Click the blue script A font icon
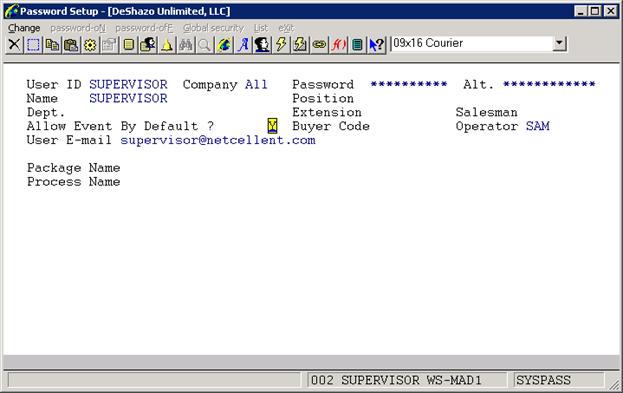Viewport: 623px width, 393px height. [243, 45]
